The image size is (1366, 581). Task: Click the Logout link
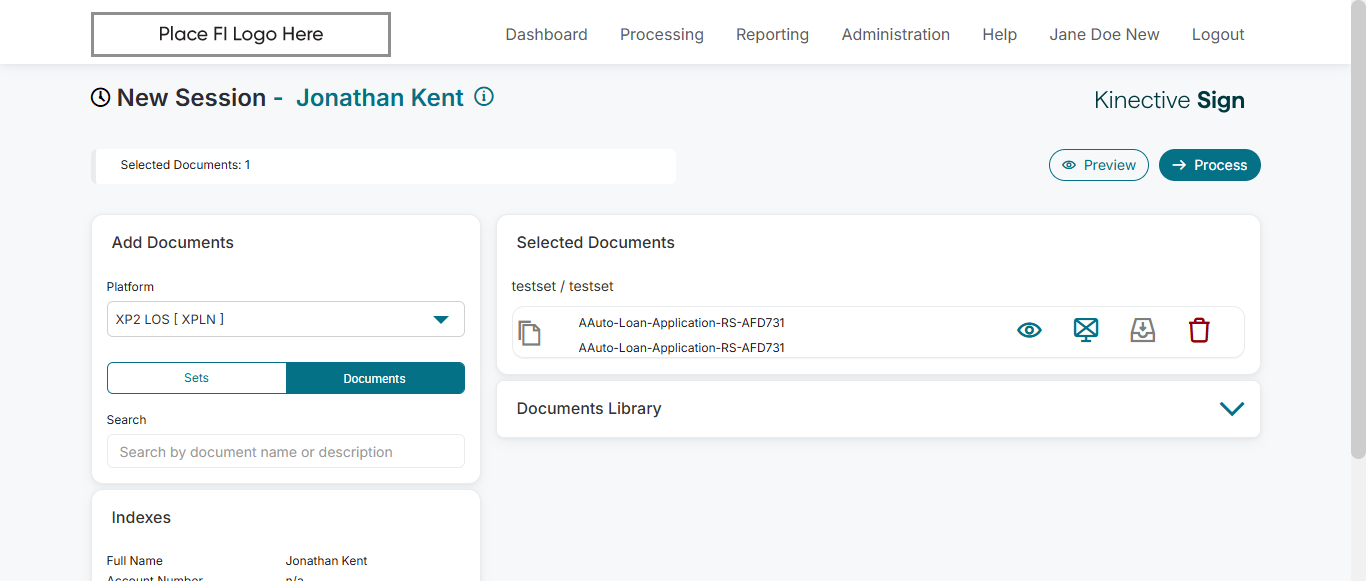(x=1218, y=34)
